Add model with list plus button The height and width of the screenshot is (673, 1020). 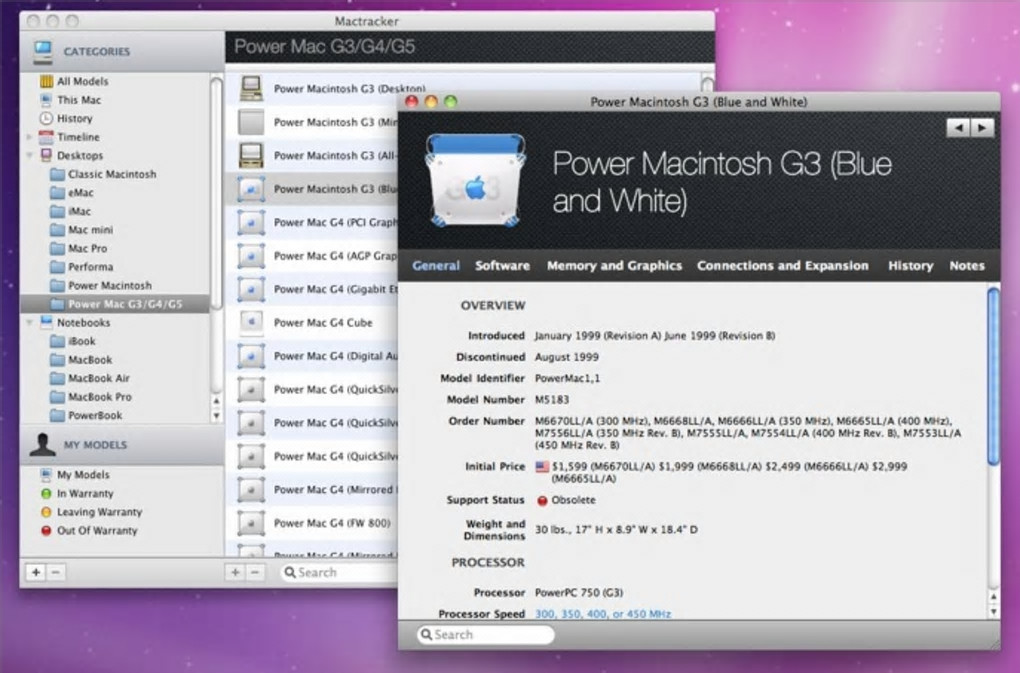[x=235, y=572]
